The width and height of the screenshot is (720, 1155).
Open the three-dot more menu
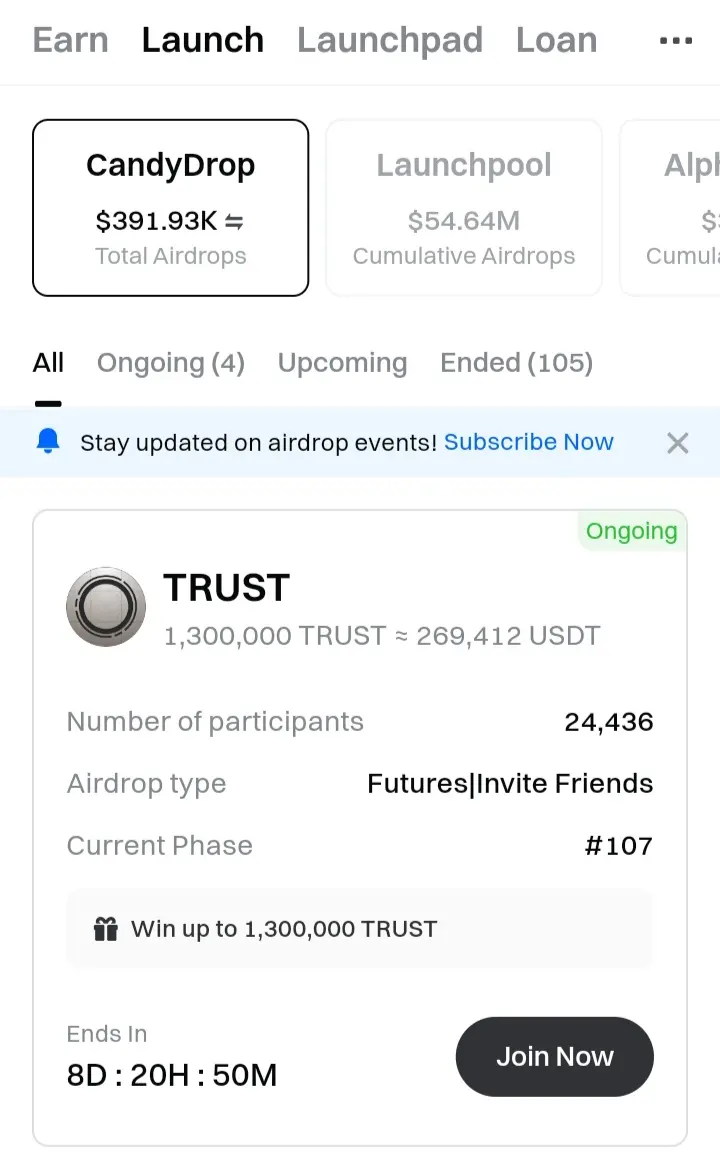pyautogui.click(x=676, y=41)
